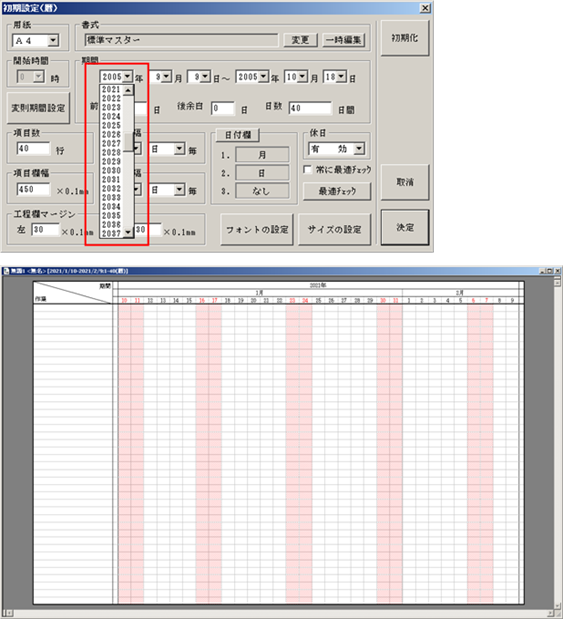Confirm settings with the 決定 button
Screen dimensions: 563x619
(x=405, y=227)
